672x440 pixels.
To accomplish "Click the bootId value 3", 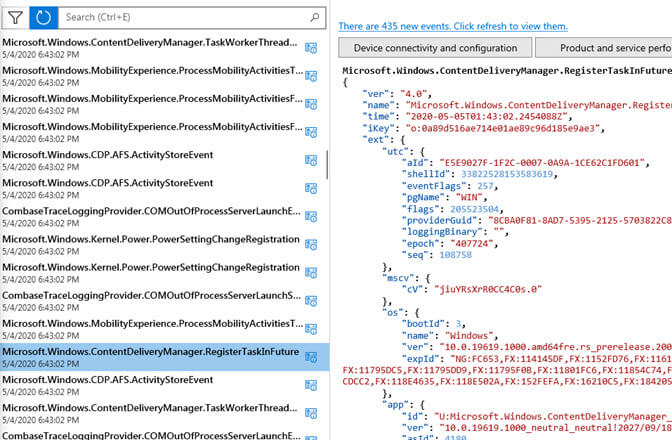I will coord(458,324).
